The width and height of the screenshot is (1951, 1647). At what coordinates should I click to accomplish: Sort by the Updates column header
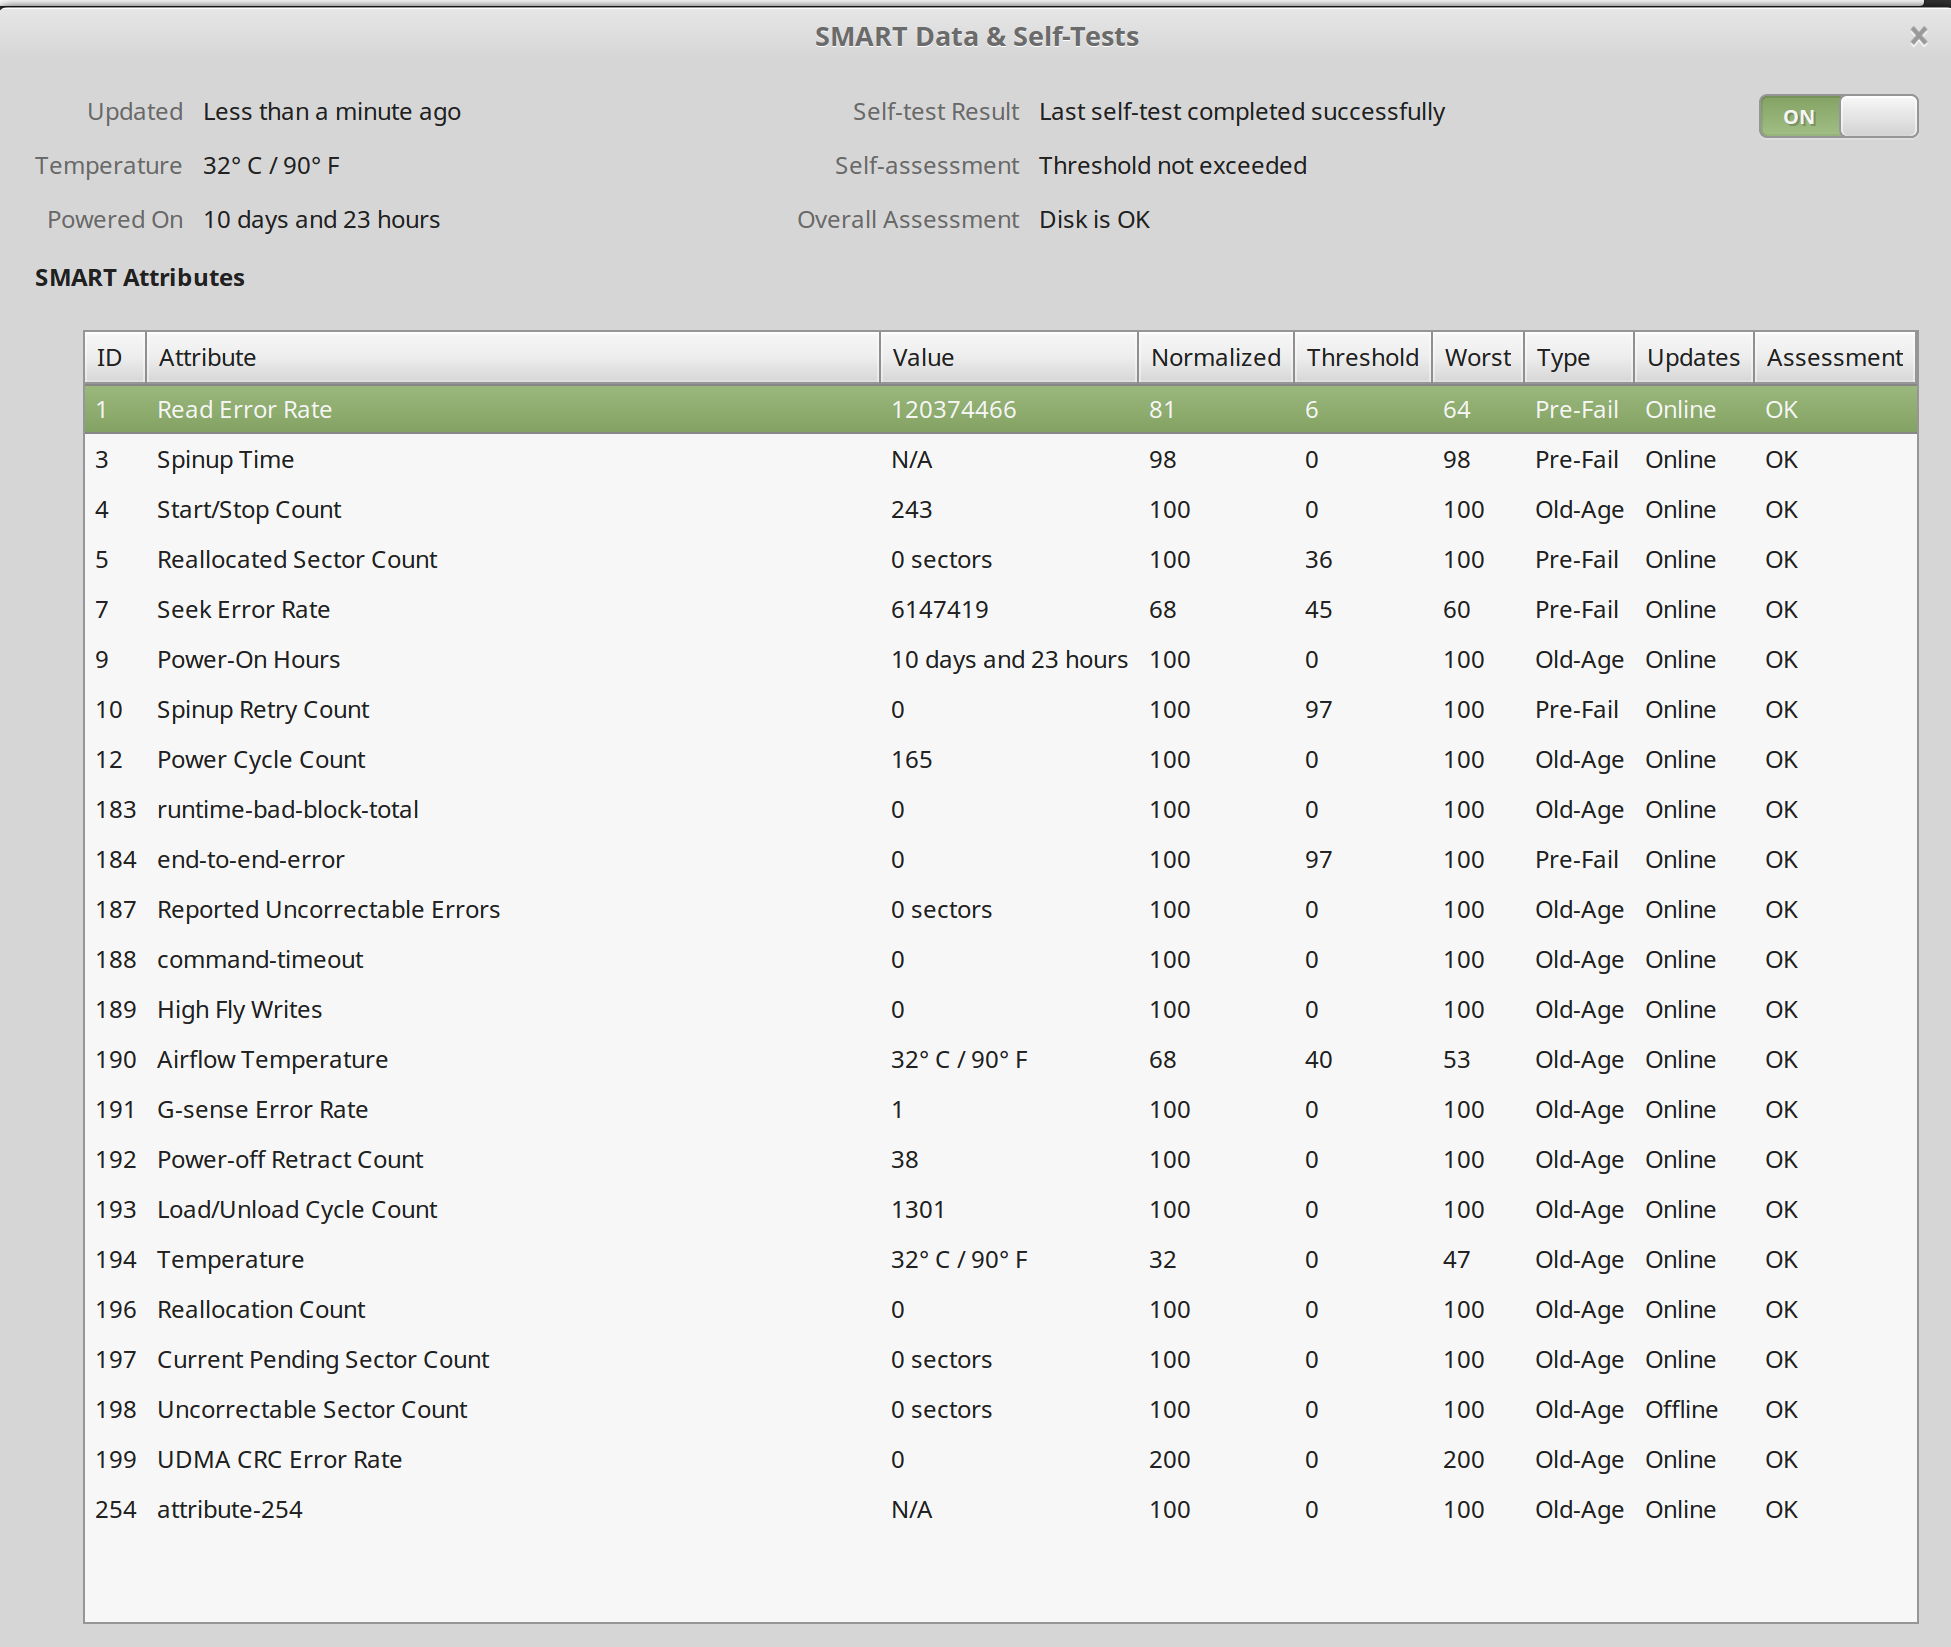click(x=1693, y=358)
